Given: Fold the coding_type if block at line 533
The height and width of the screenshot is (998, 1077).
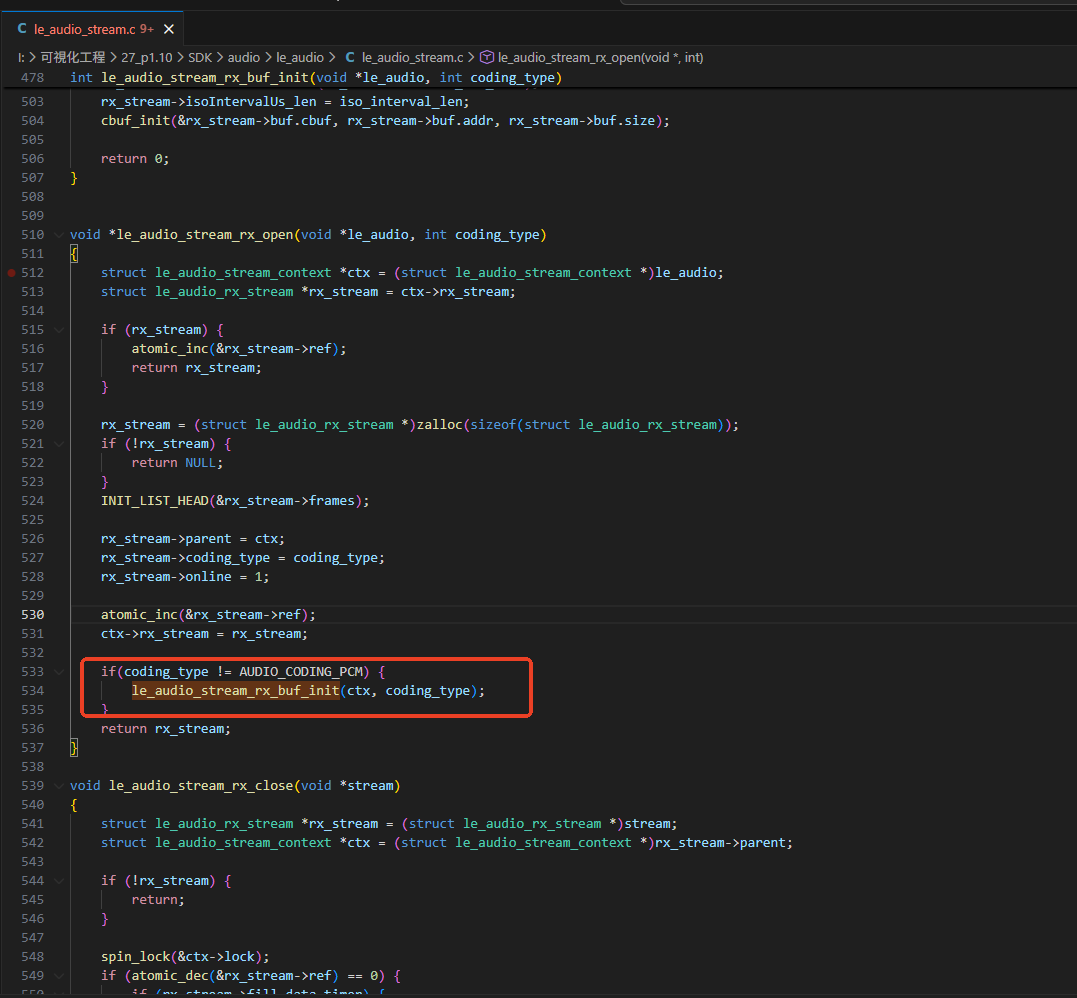Looking at the screenshot, I should pyautogui.click(x=59, y=672).
